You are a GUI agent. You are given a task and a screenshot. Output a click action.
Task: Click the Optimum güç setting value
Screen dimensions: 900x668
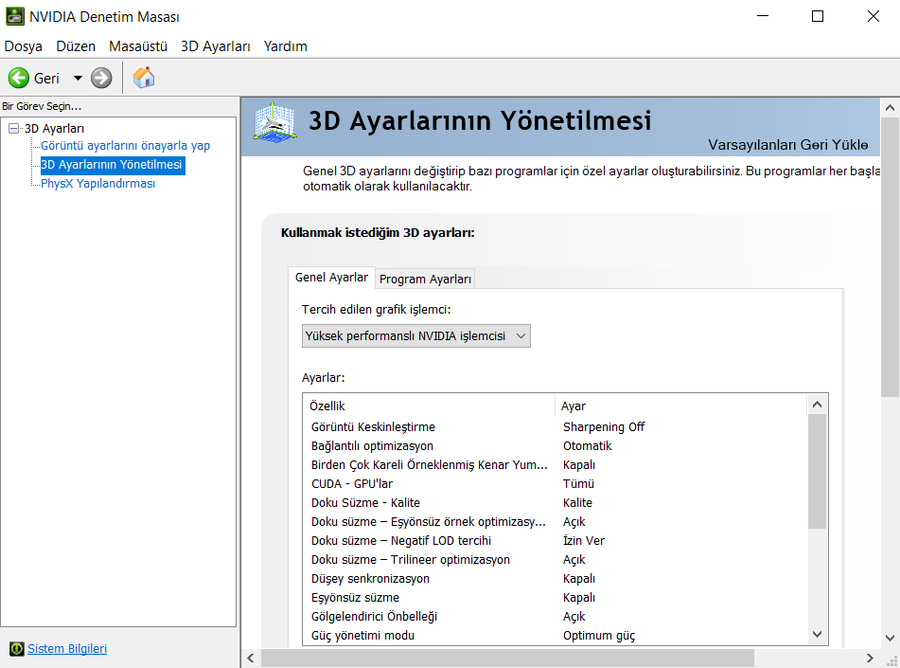click(599, 635)
